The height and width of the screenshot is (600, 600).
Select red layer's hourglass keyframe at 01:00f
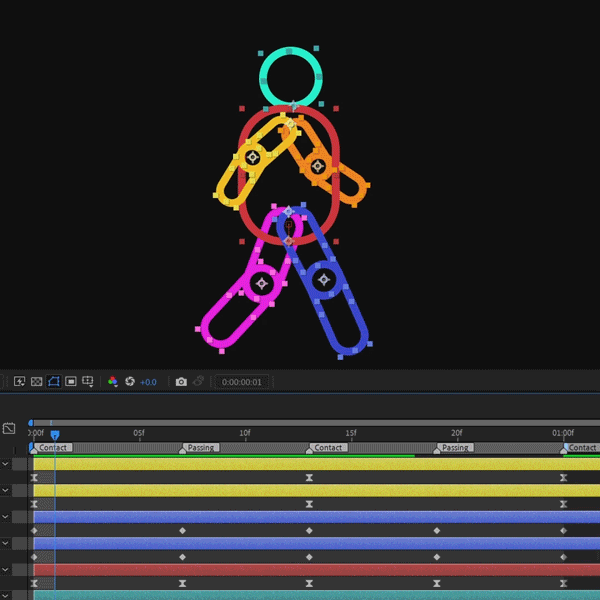pos(563,583)
